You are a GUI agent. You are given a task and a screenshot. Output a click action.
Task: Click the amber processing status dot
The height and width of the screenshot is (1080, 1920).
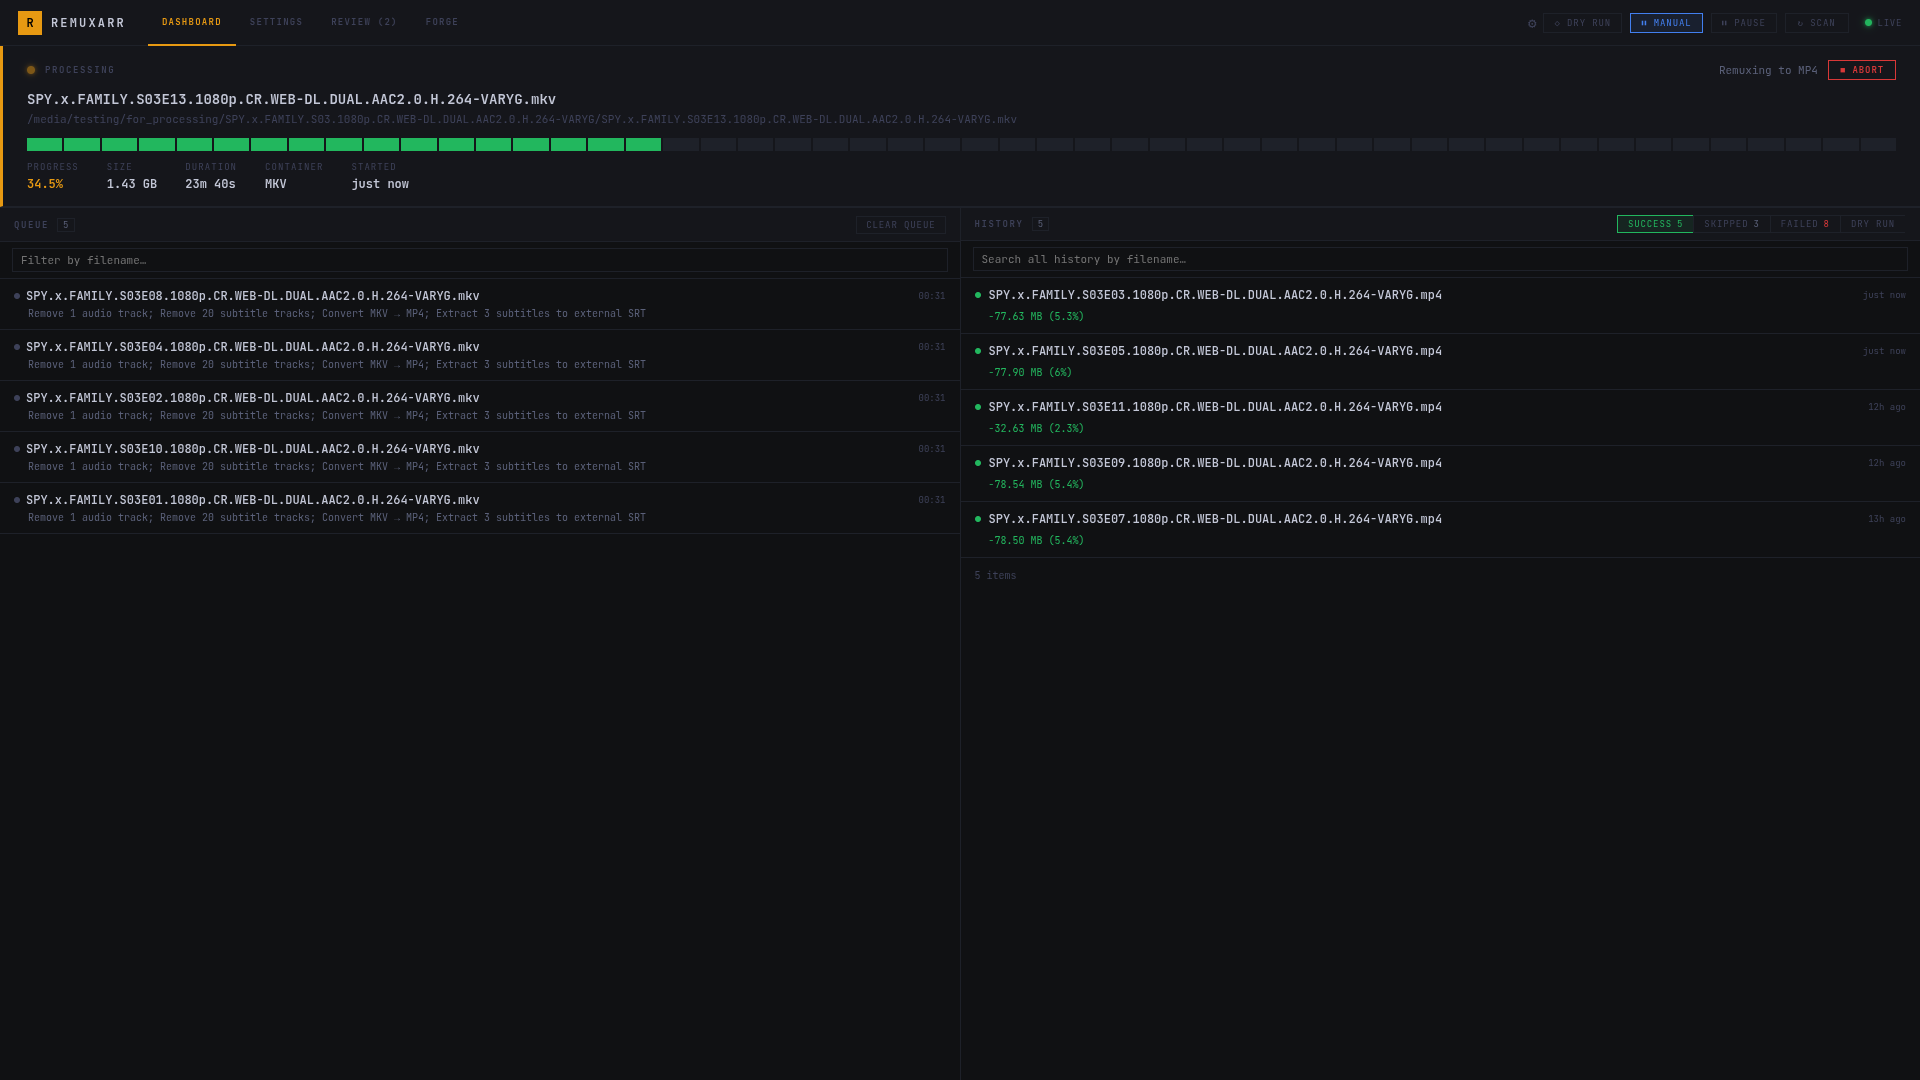pos(31,70)
